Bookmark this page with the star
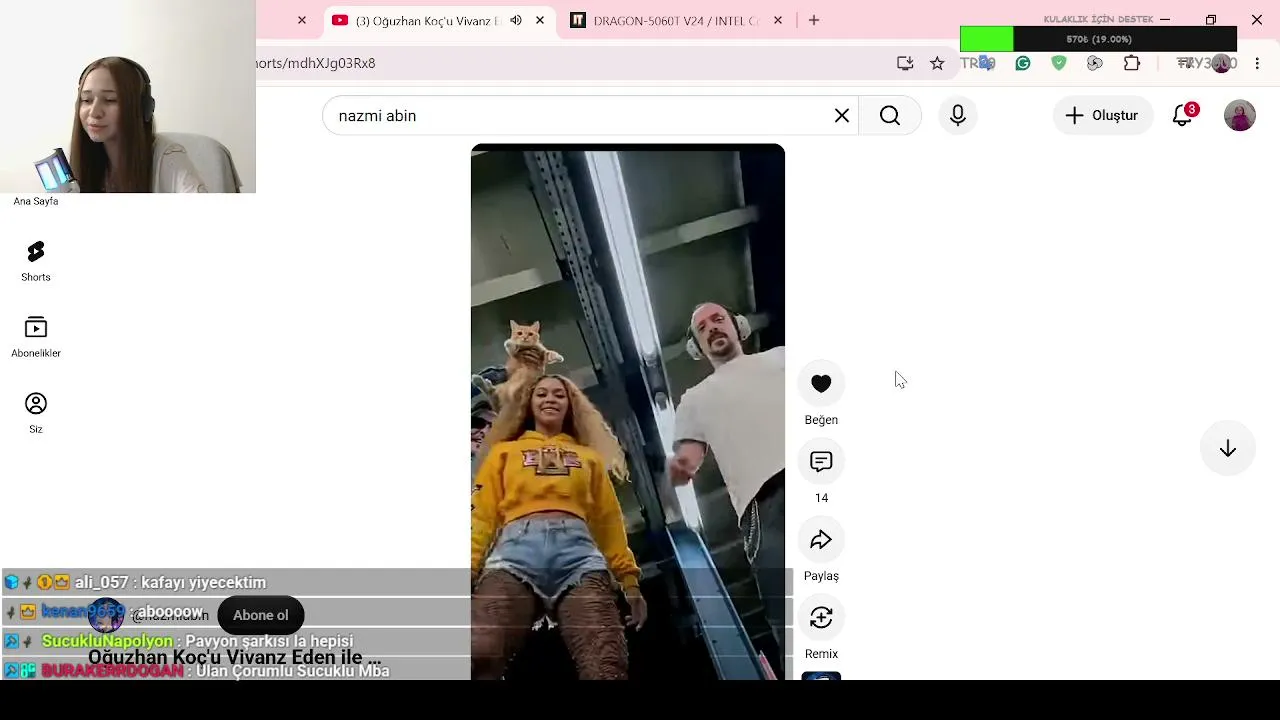The height and width of the screenshot is (720, 1280). (937, 63)
